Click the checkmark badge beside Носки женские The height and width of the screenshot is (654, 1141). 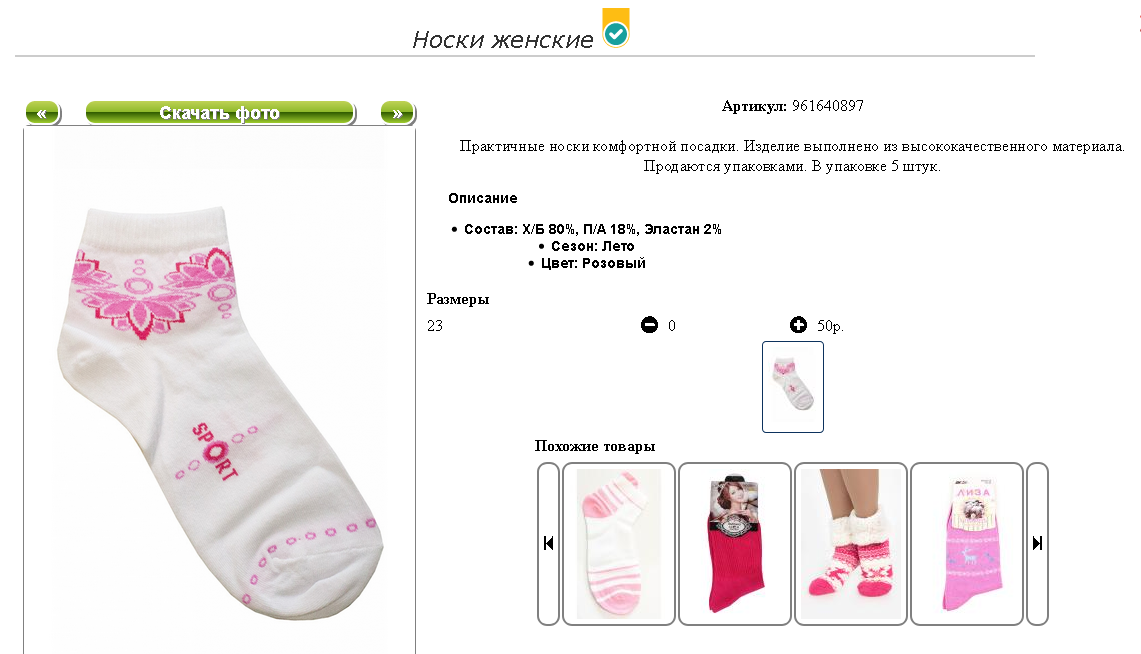pyautogui.click(x=616, y=28)
